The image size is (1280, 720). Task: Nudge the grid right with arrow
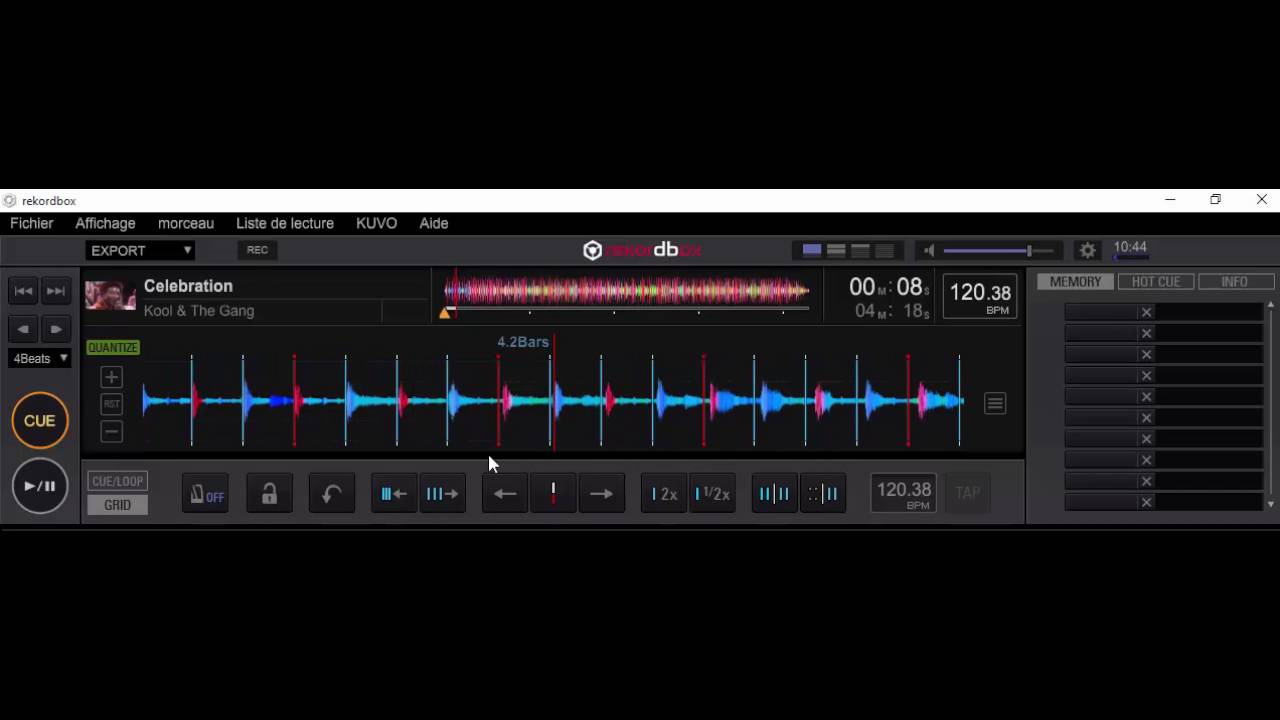click(x=601, y=494)
